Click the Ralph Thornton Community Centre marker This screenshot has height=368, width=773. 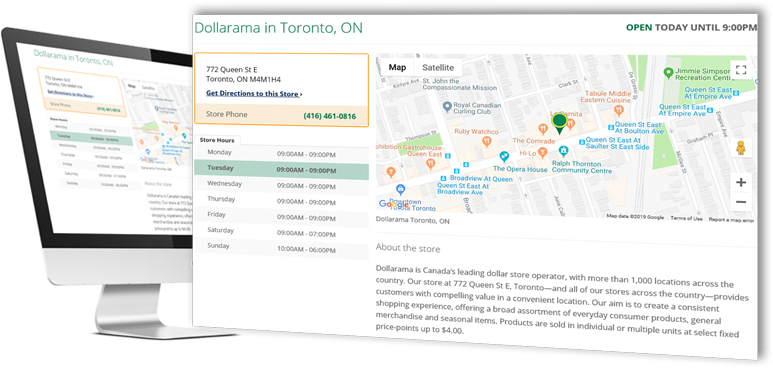coord(563,151)
